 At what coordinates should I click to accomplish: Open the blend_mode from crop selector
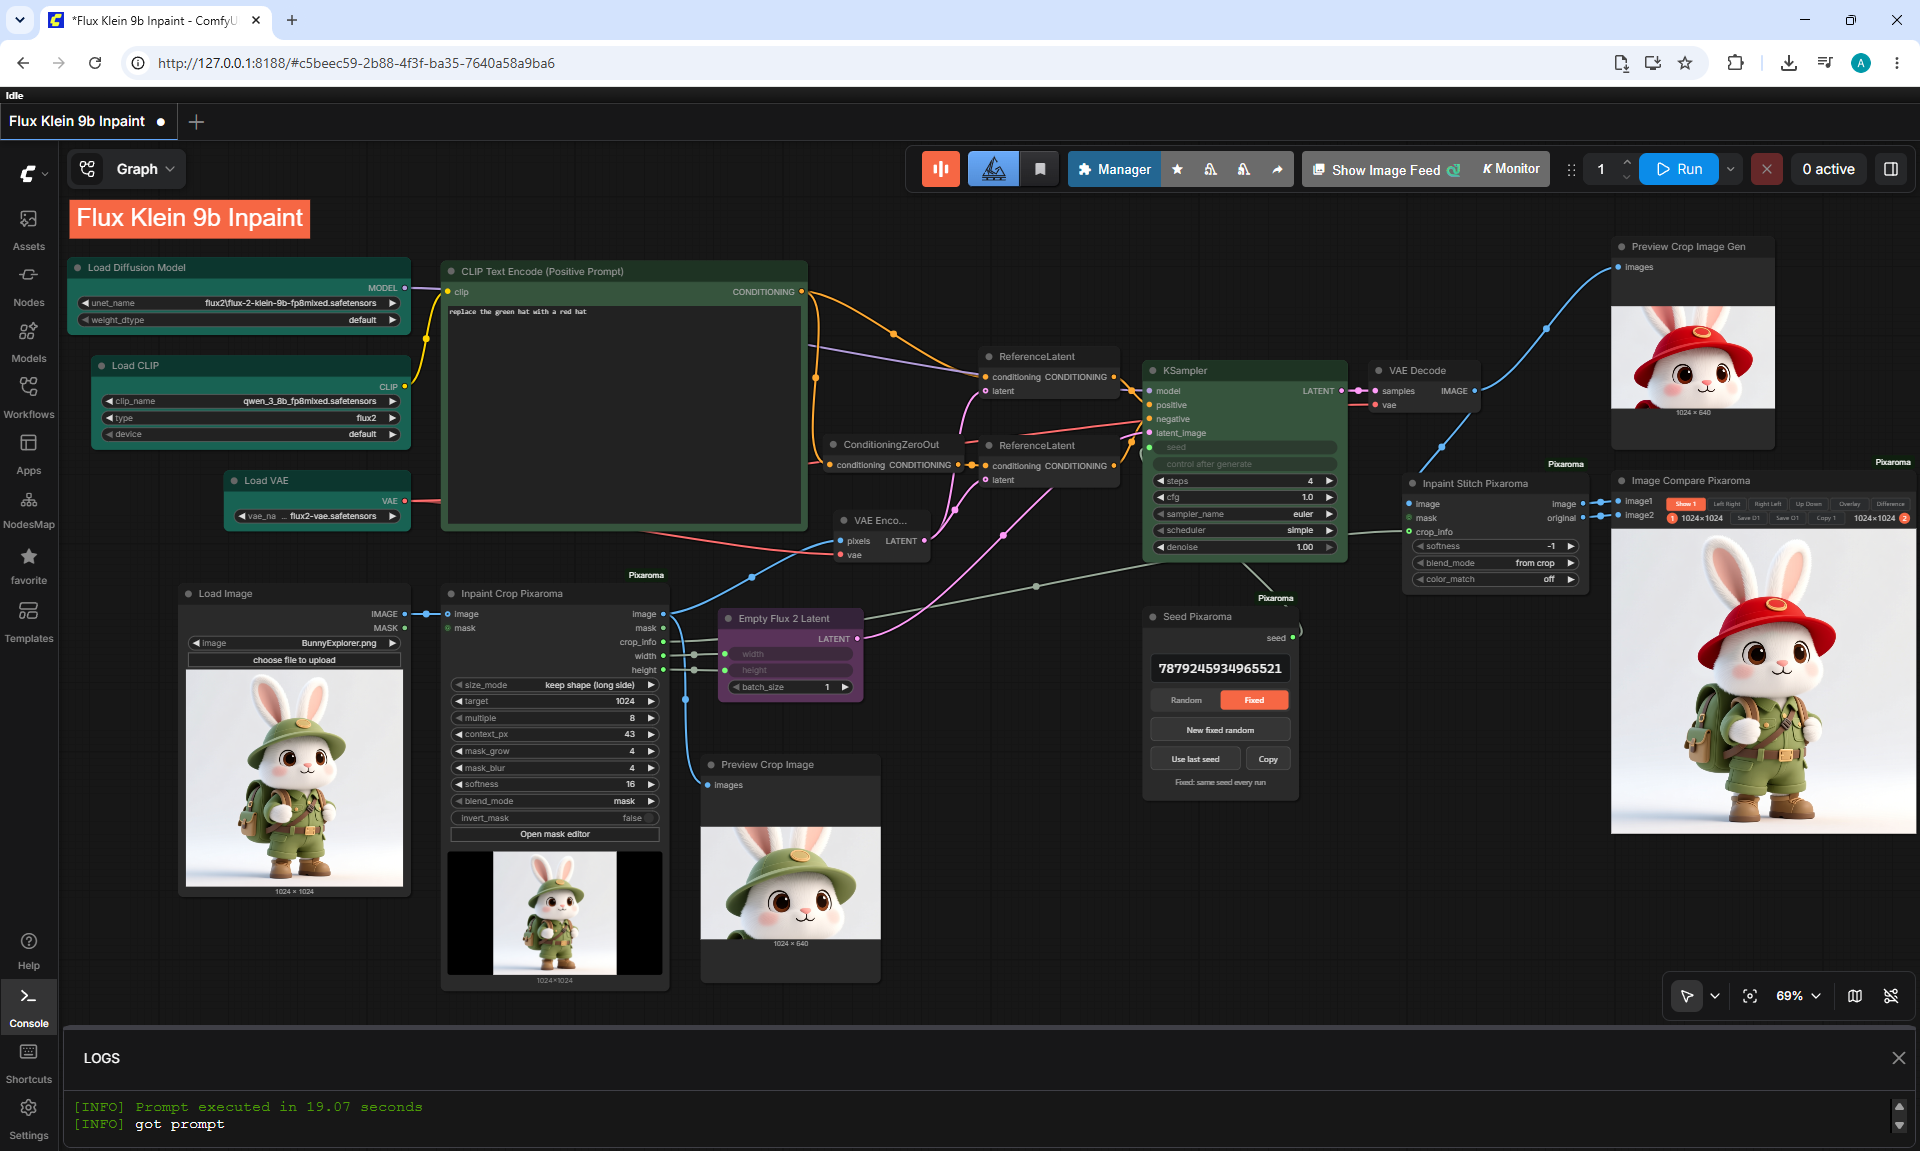point(1495,563)
